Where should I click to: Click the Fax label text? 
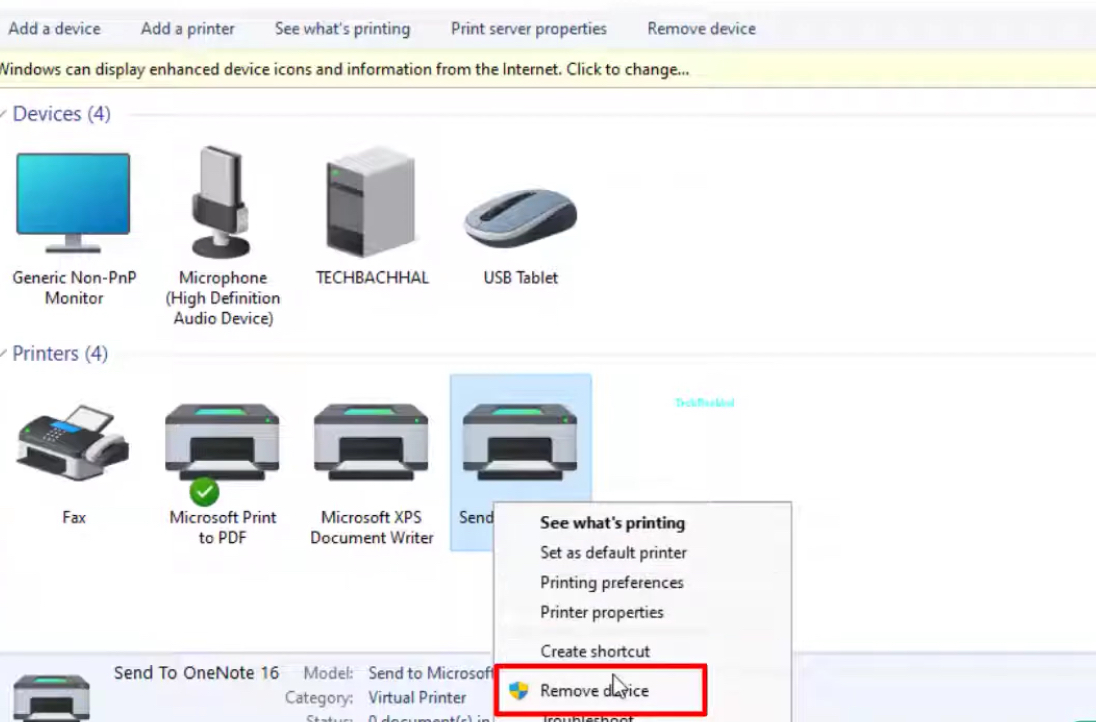click(x=73, y=518)
